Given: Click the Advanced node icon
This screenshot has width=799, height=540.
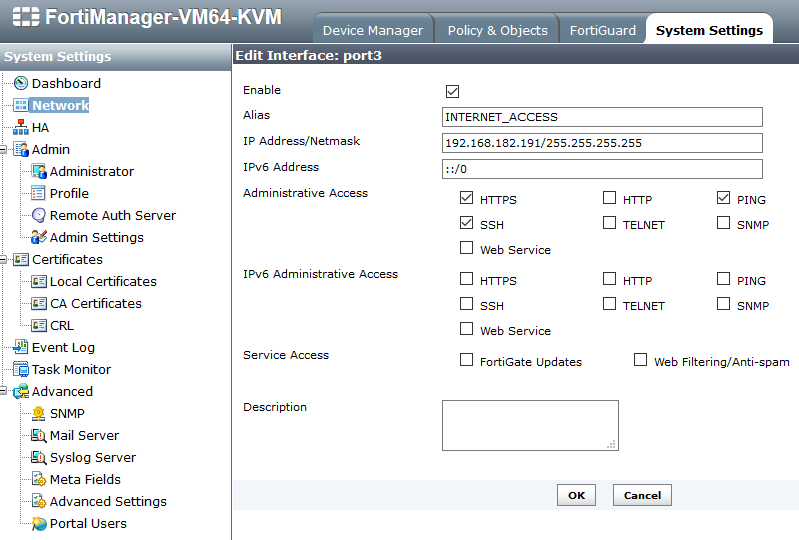Looking at the screenshot, I should [21, 391].
